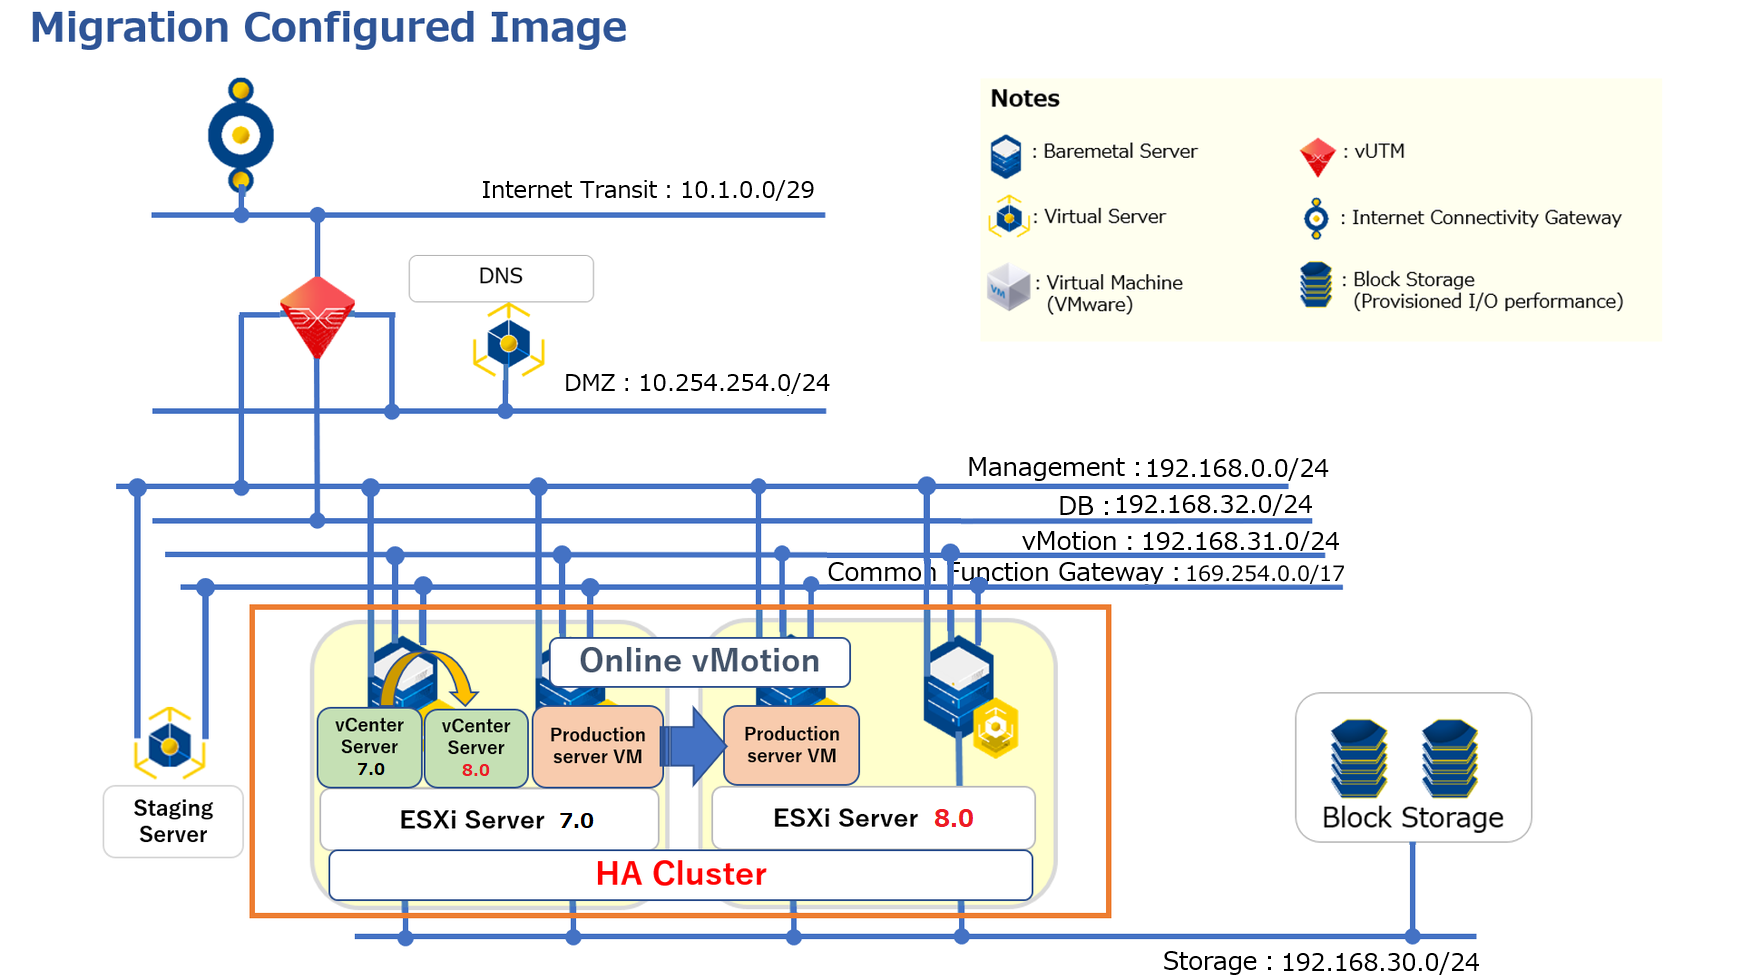Click the Internet Transit 10.1.0.0/29 label

point(648,190)
